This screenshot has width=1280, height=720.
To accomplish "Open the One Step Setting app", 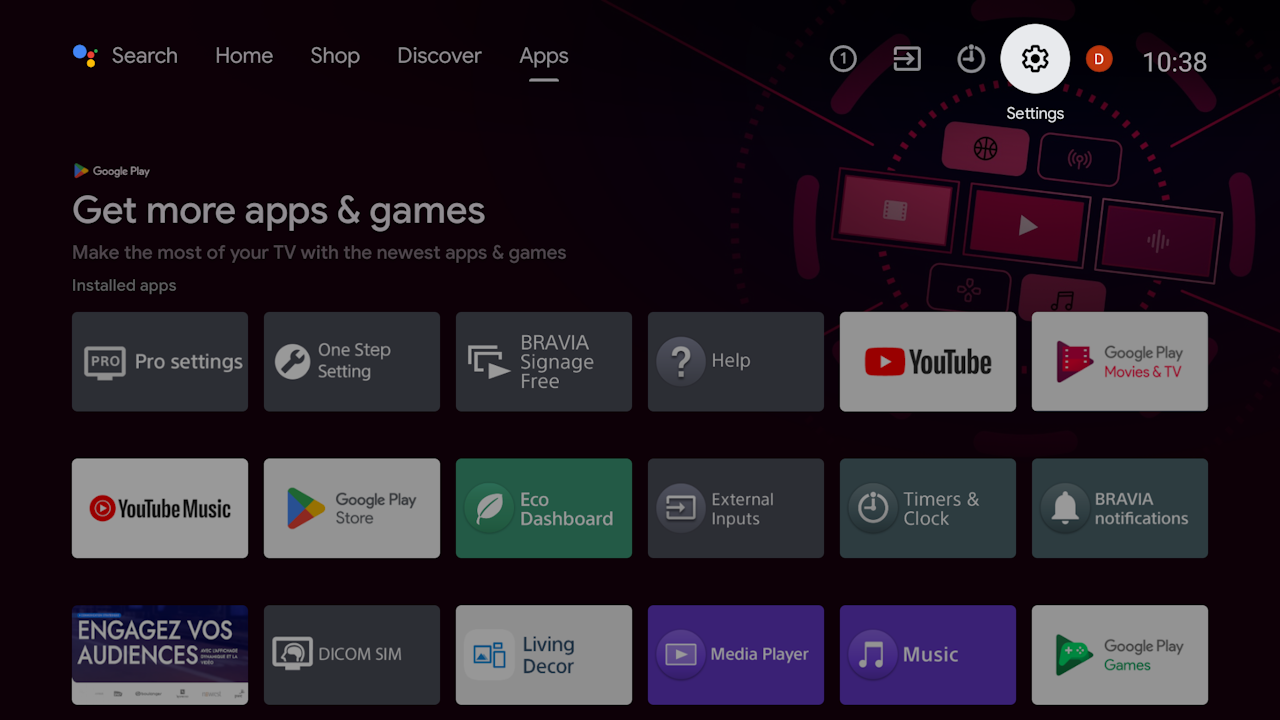I will (352, 362).
